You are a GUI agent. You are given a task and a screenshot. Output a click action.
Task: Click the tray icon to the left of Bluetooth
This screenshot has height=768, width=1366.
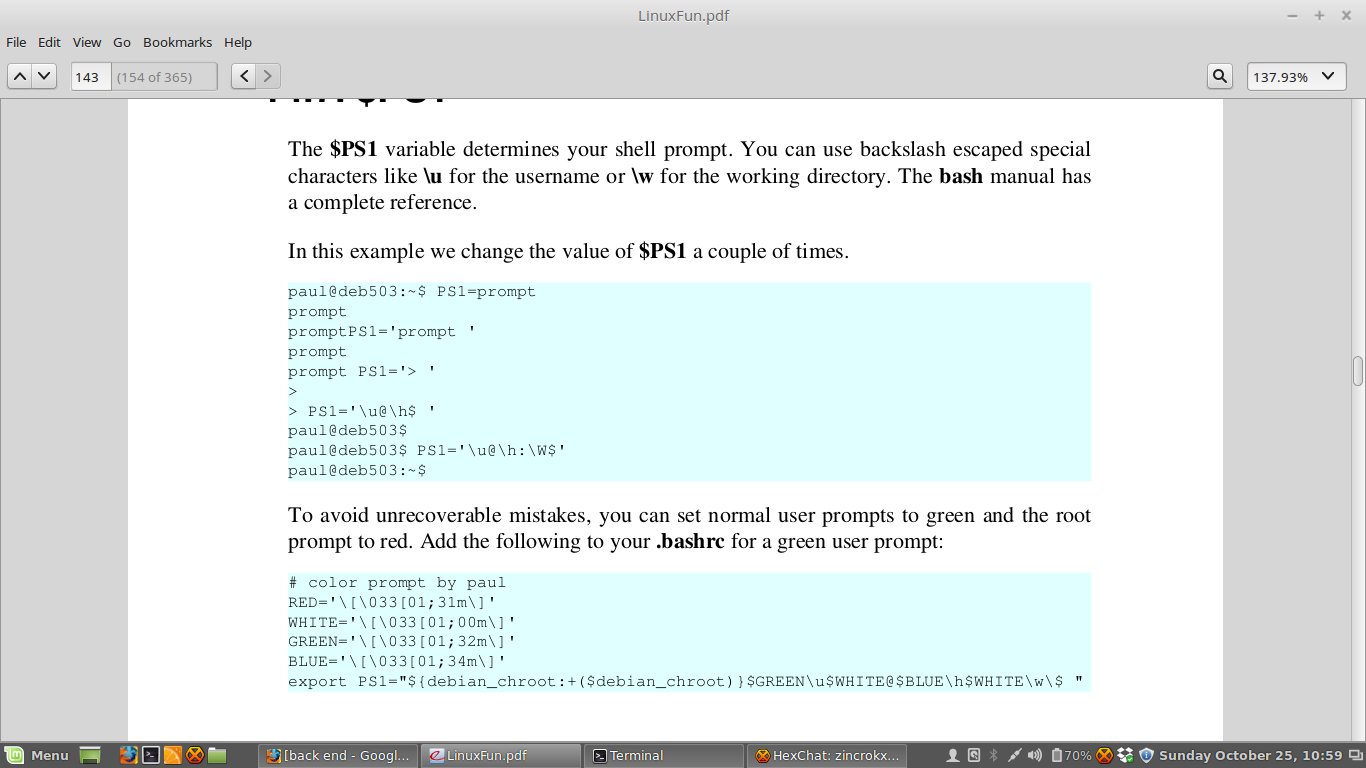[974, 755]
